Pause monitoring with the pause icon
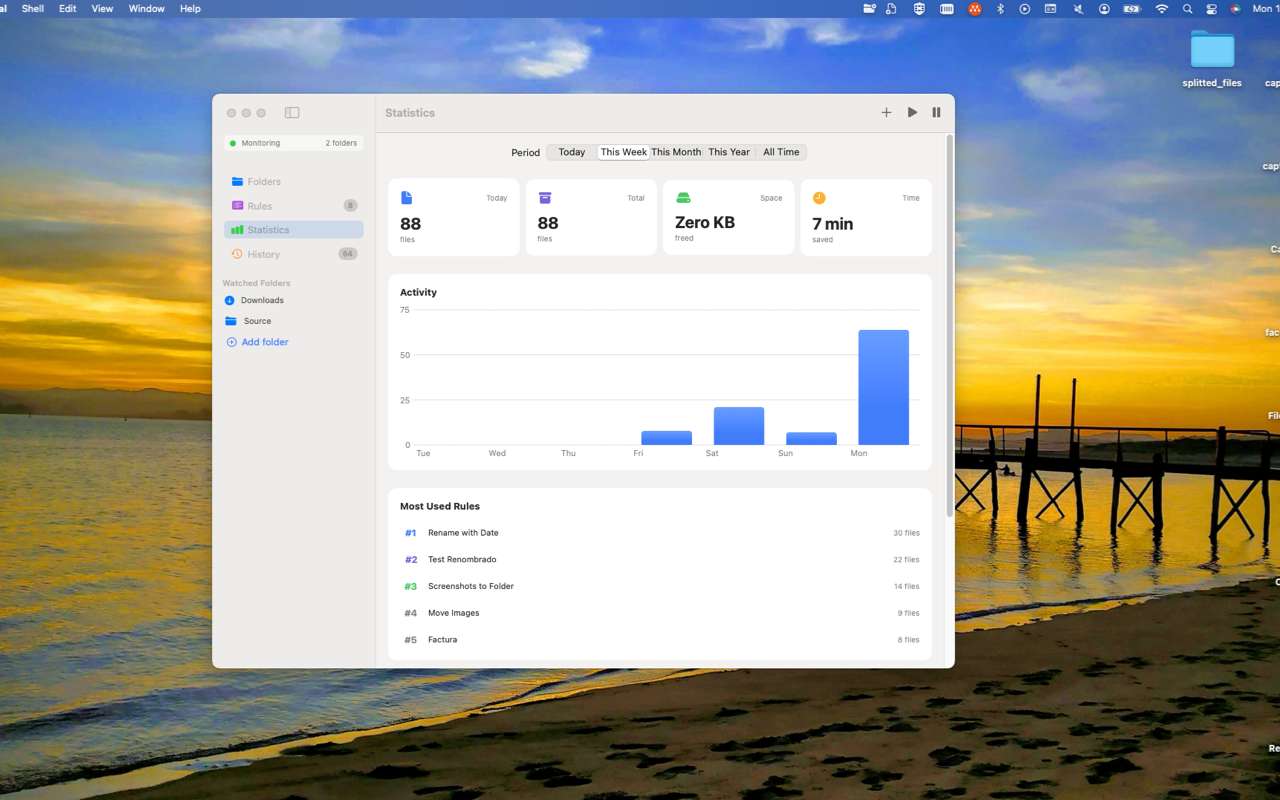Viewport: 1280px width, 800px height. [x=936, y=113]
